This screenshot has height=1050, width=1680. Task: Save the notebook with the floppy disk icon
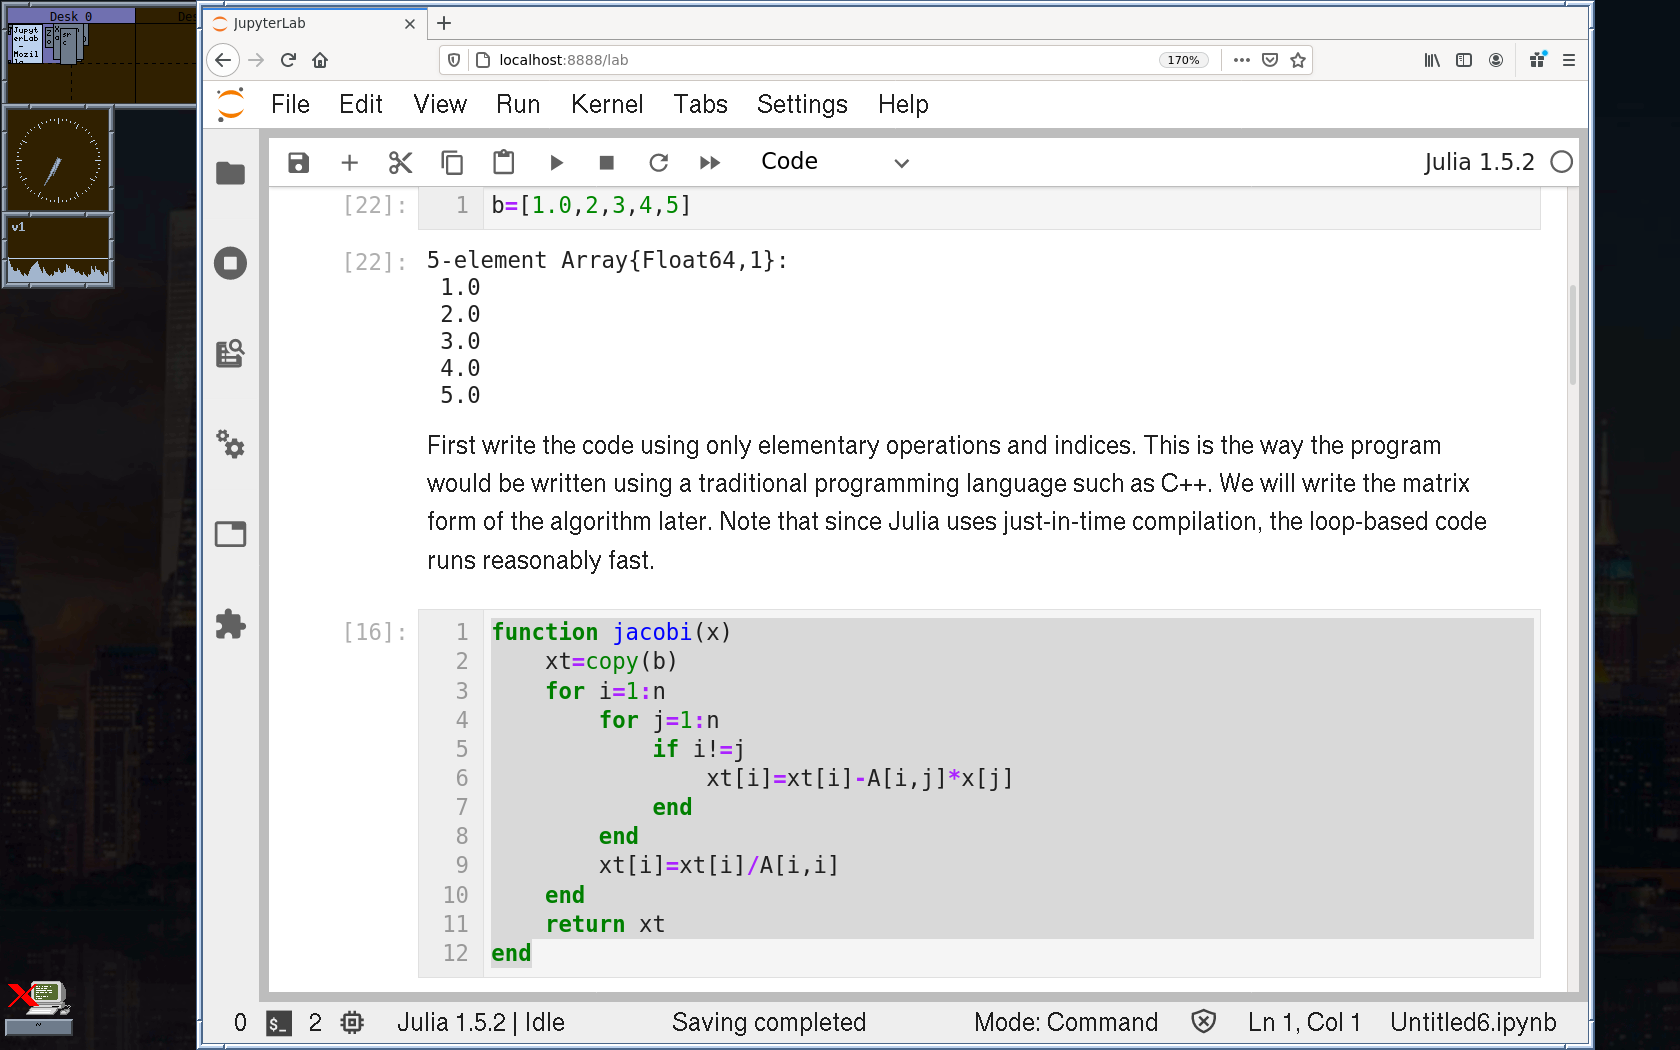coord(298,162)
